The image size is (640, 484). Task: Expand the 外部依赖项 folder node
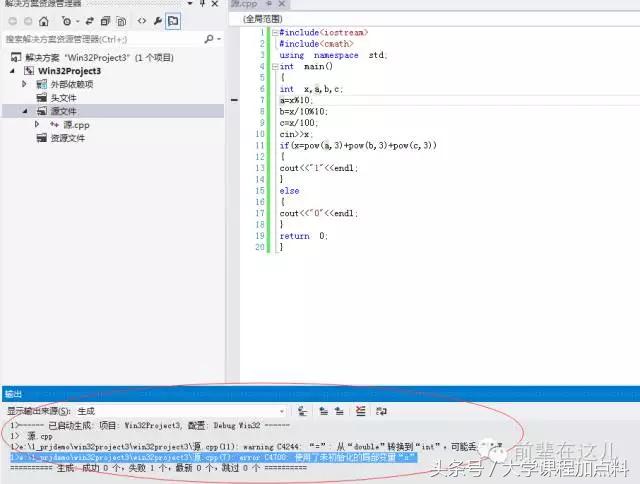coord(25,85)
